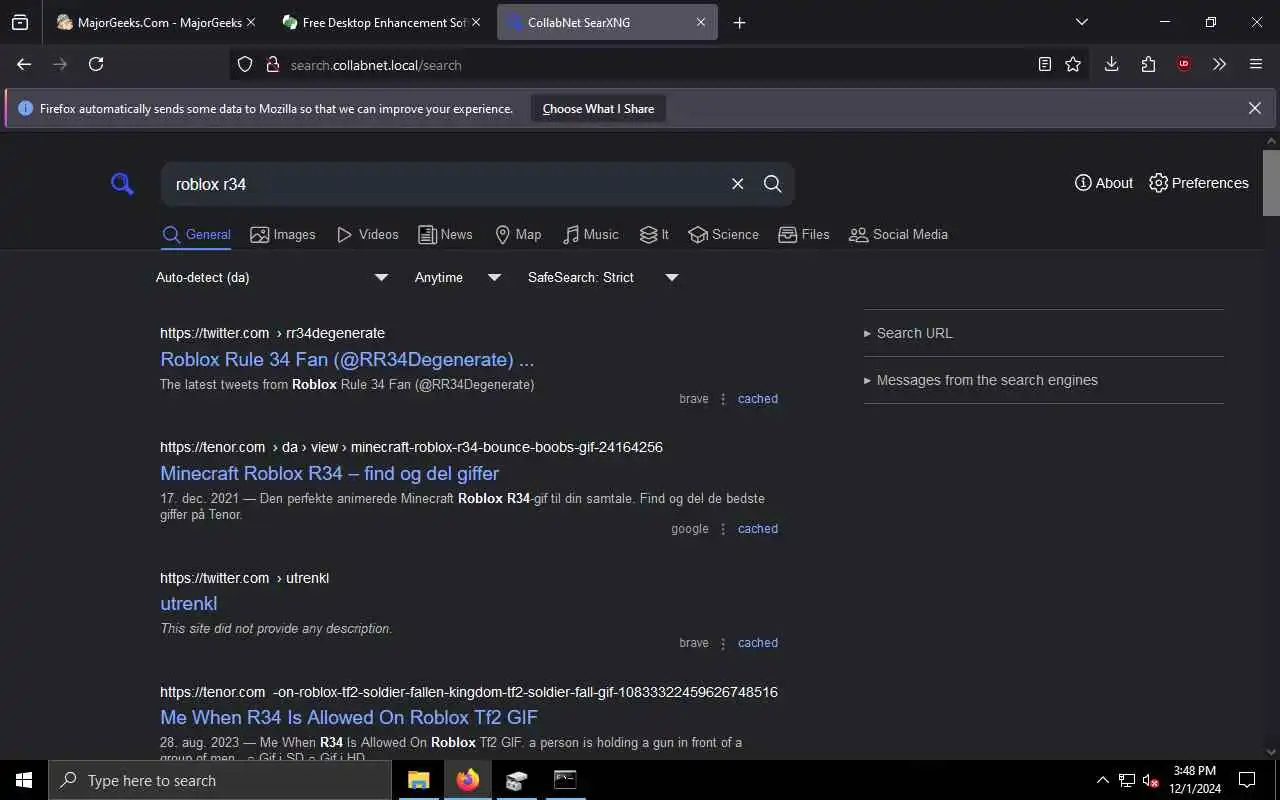Switch to the News category
Image resolution: width=1280 pixels, height=800 pixels.
point(445,235)
